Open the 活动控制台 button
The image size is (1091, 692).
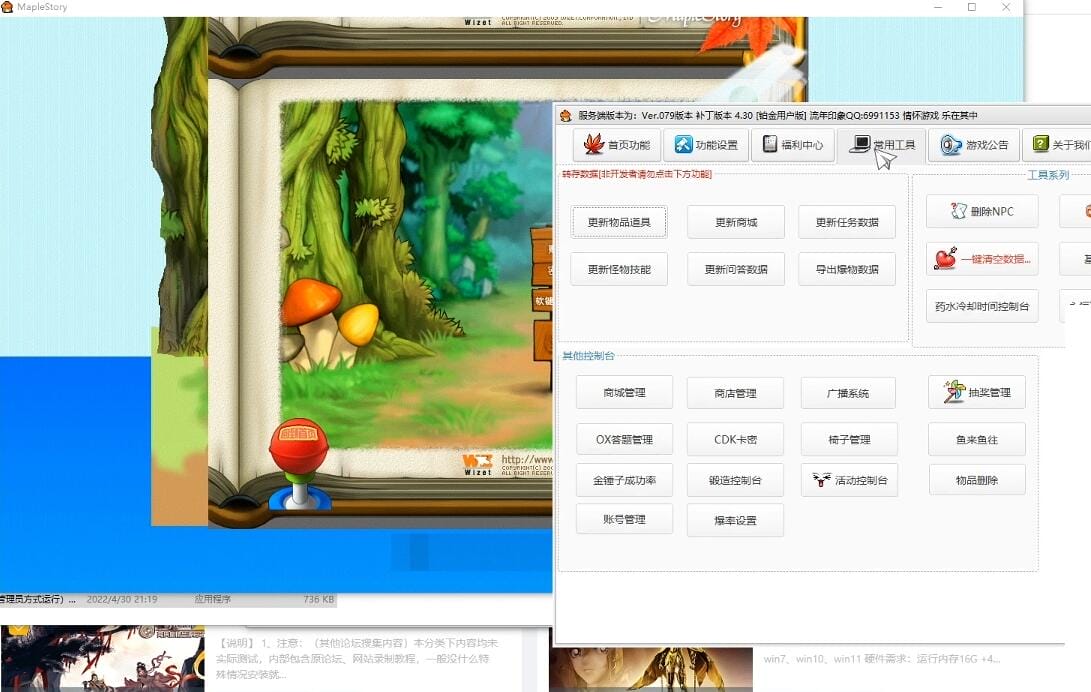pyautogui.click(x=849, y=480)
